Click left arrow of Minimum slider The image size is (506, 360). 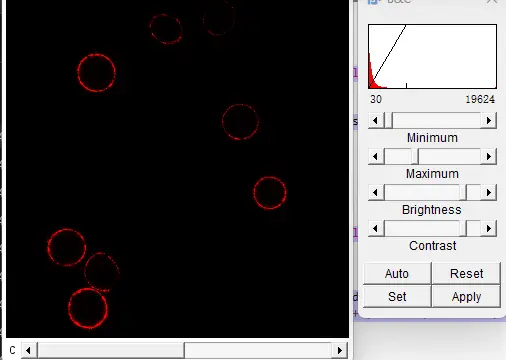(x=376, y=120)
